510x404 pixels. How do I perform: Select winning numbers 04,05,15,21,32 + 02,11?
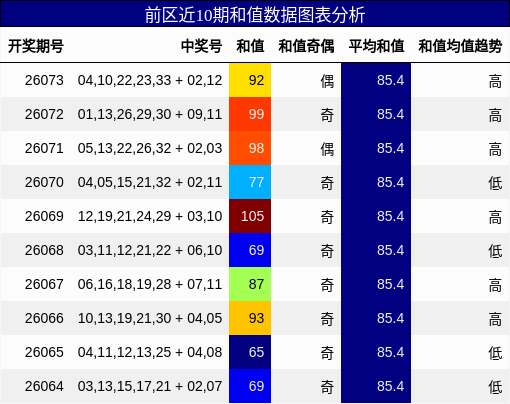tap(150, 182)
